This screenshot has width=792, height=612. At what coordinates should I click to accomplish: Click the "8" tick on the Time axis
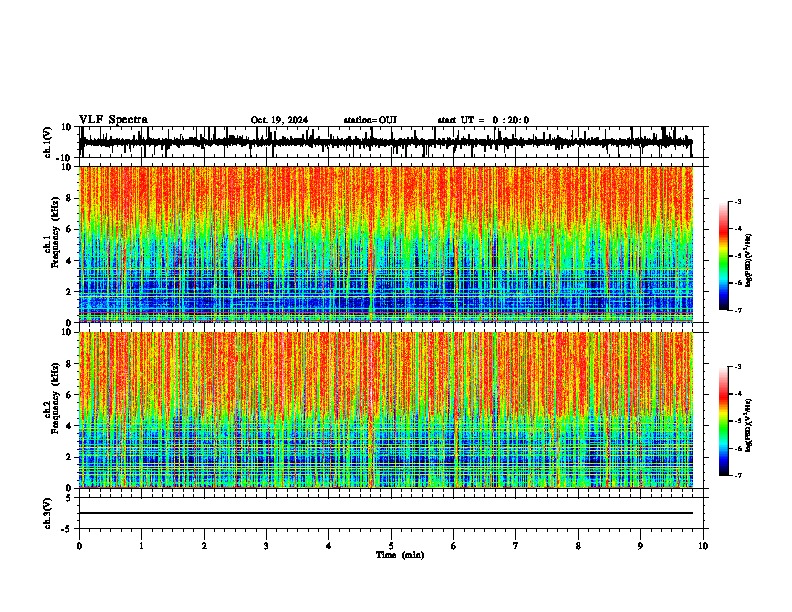pyautogui.click(x=578, y=546)
